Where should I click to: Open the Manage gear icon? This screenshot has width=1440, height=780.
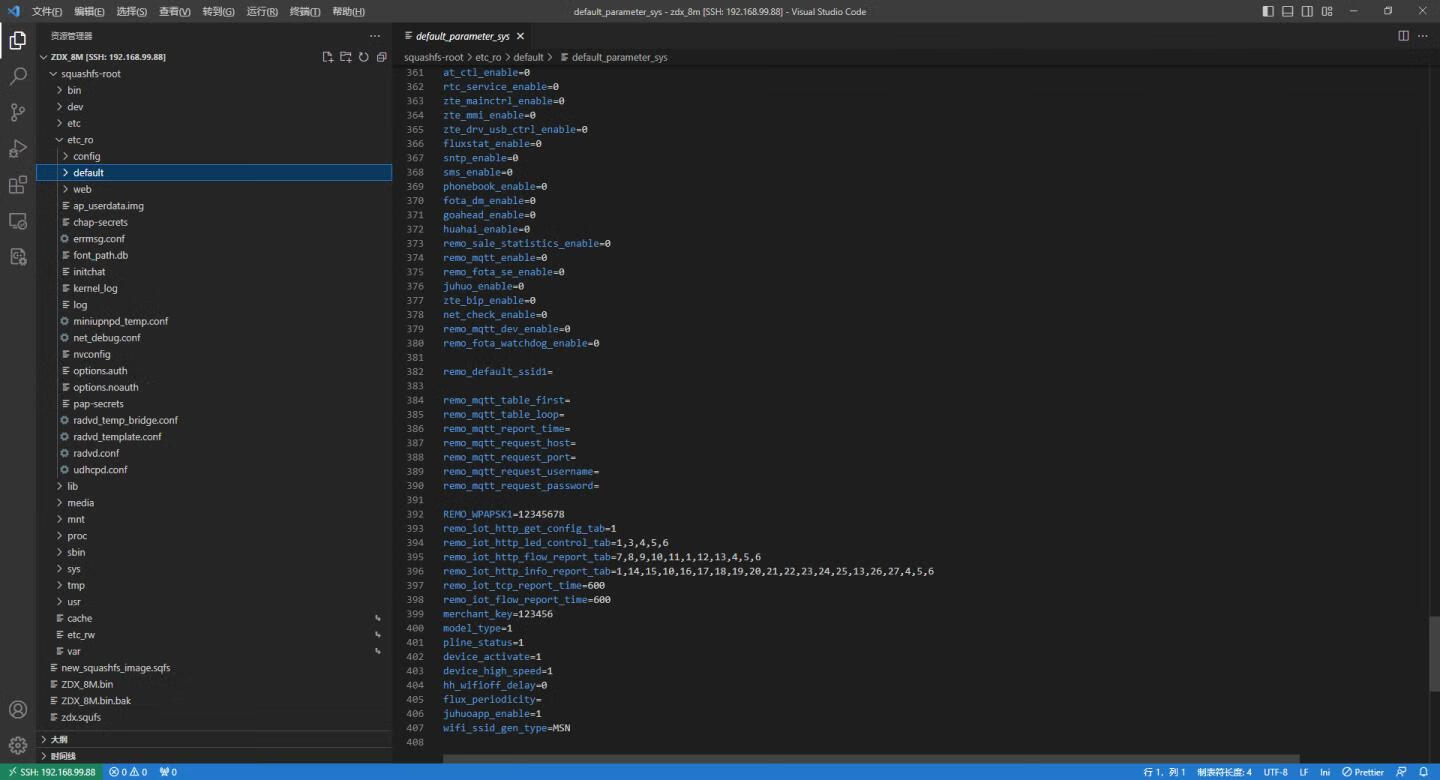coord(17,746)
